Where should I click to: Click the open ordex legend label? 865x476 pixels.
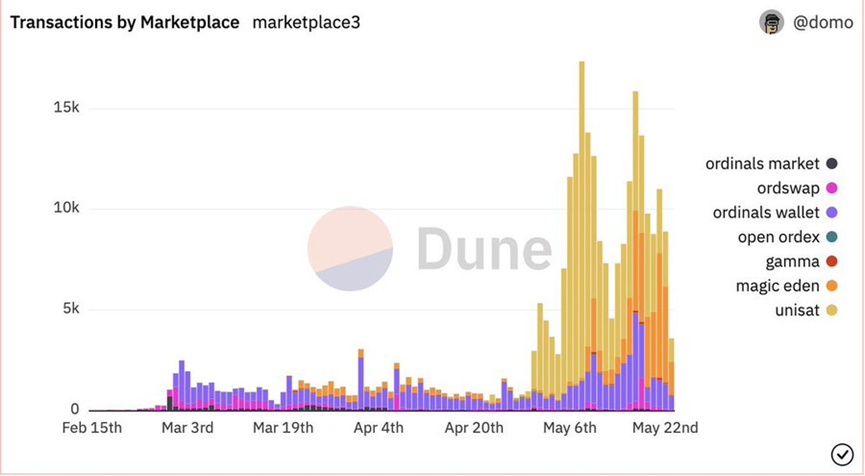click(779, 237)
